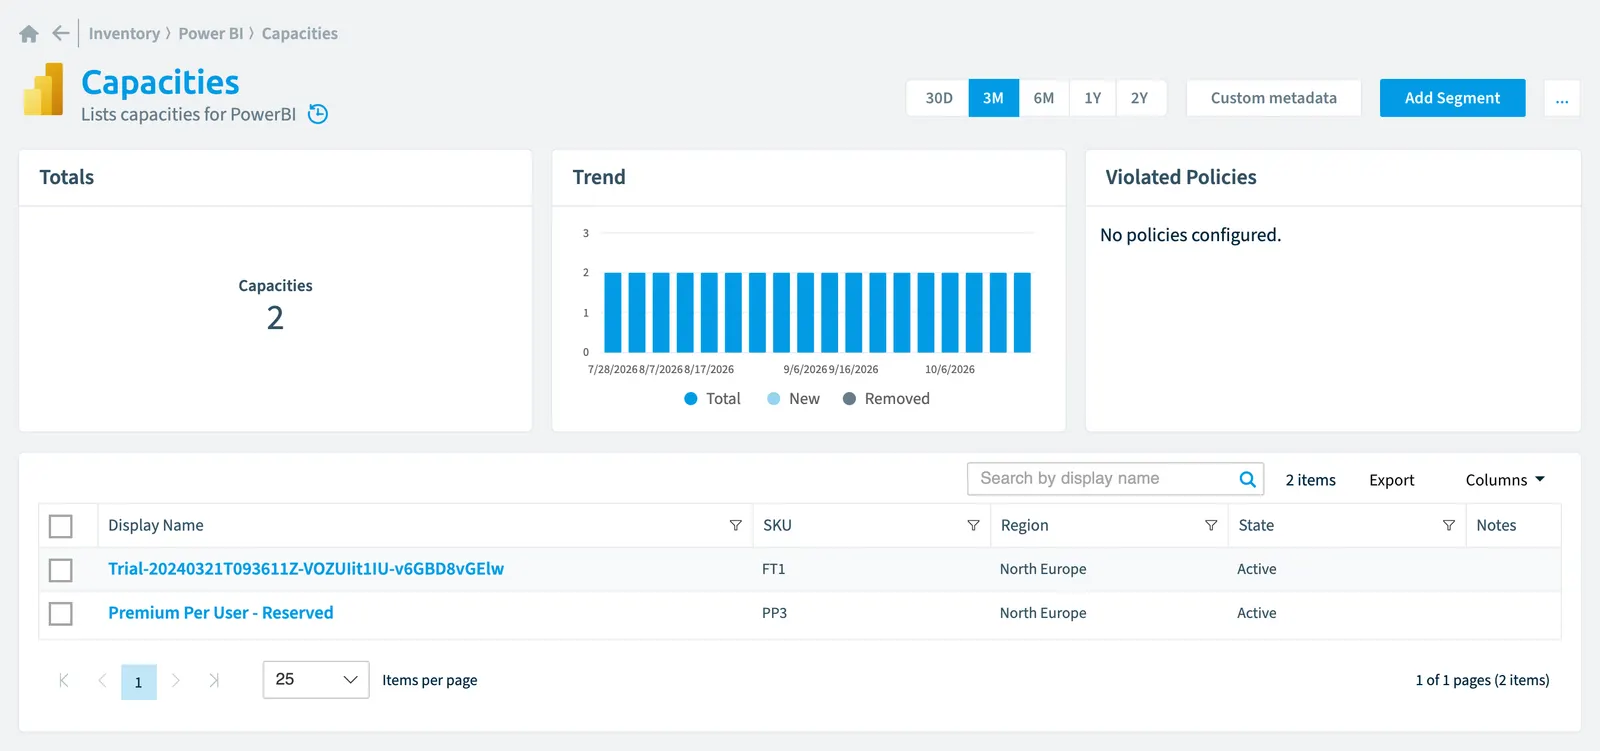Viewport: 1600px width, 751px height.
Task: Open the history clock icon beside description
Action: [x=318, y=114]
